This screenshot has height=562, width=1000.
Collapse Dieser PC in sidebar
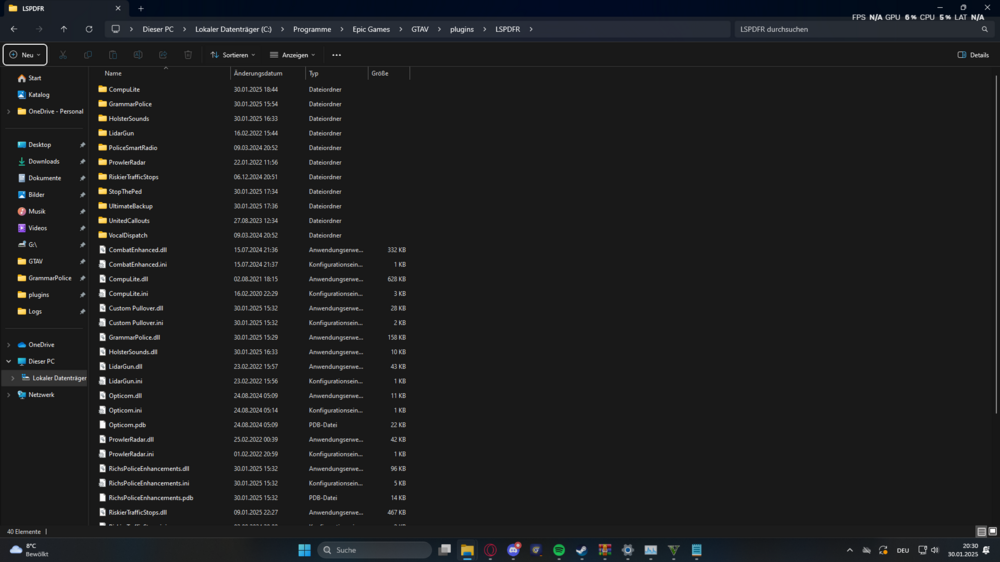(x=9, y=362)
